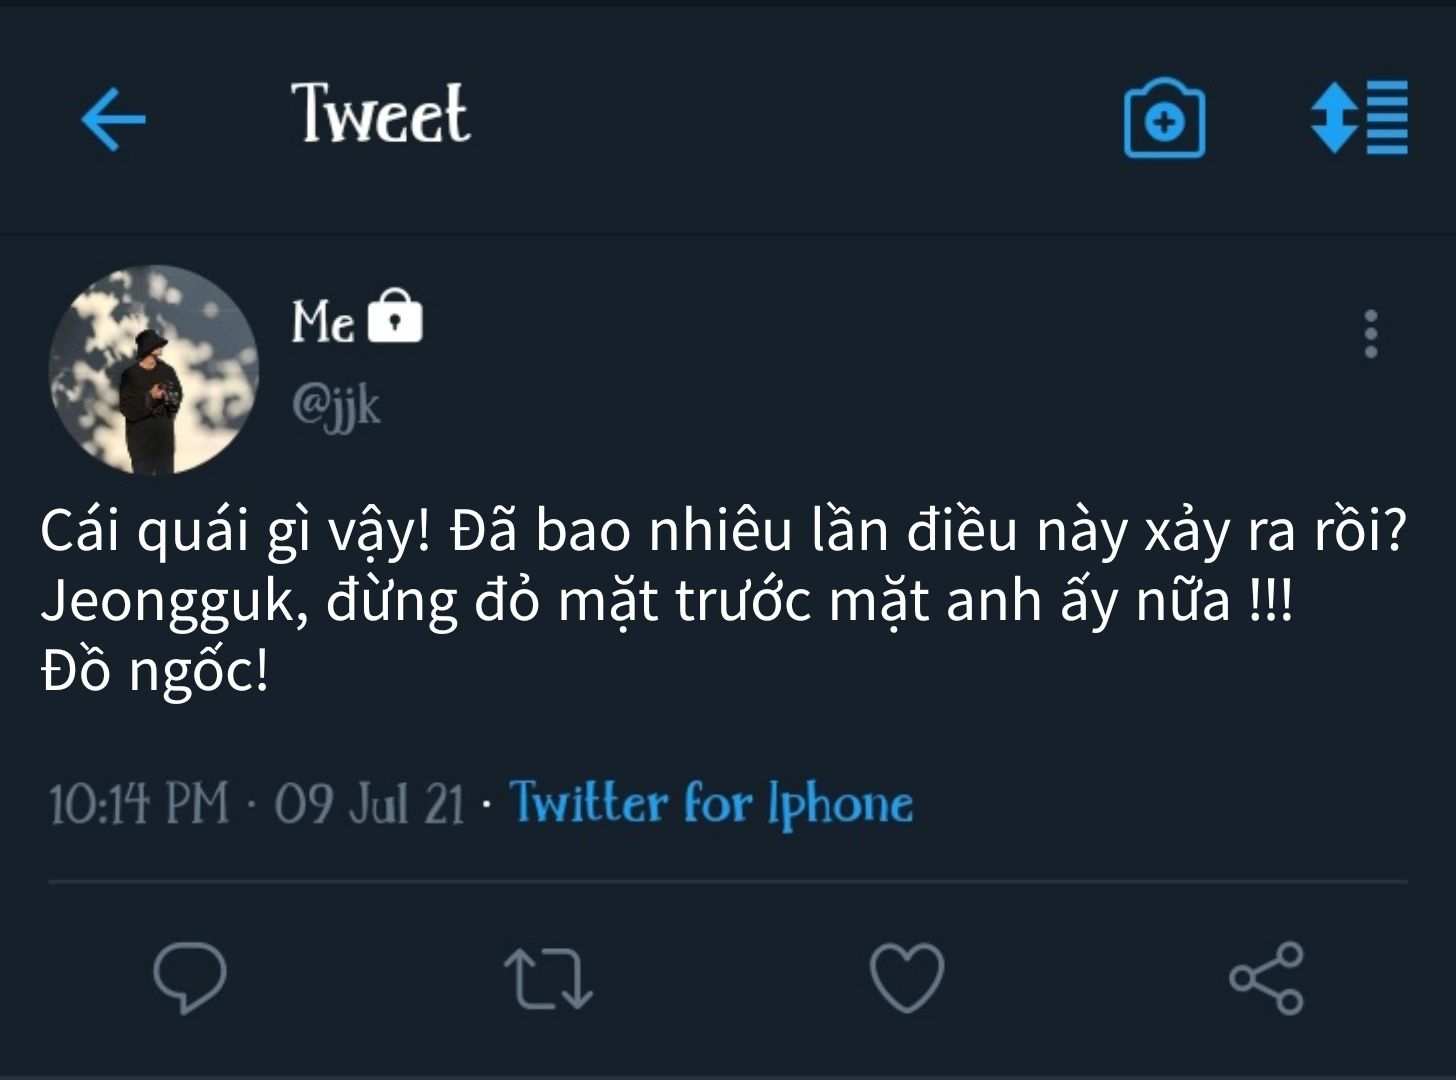Tap the blue up-down arrows list icon
The image size is (1456, 1080).
point(1359,117)
